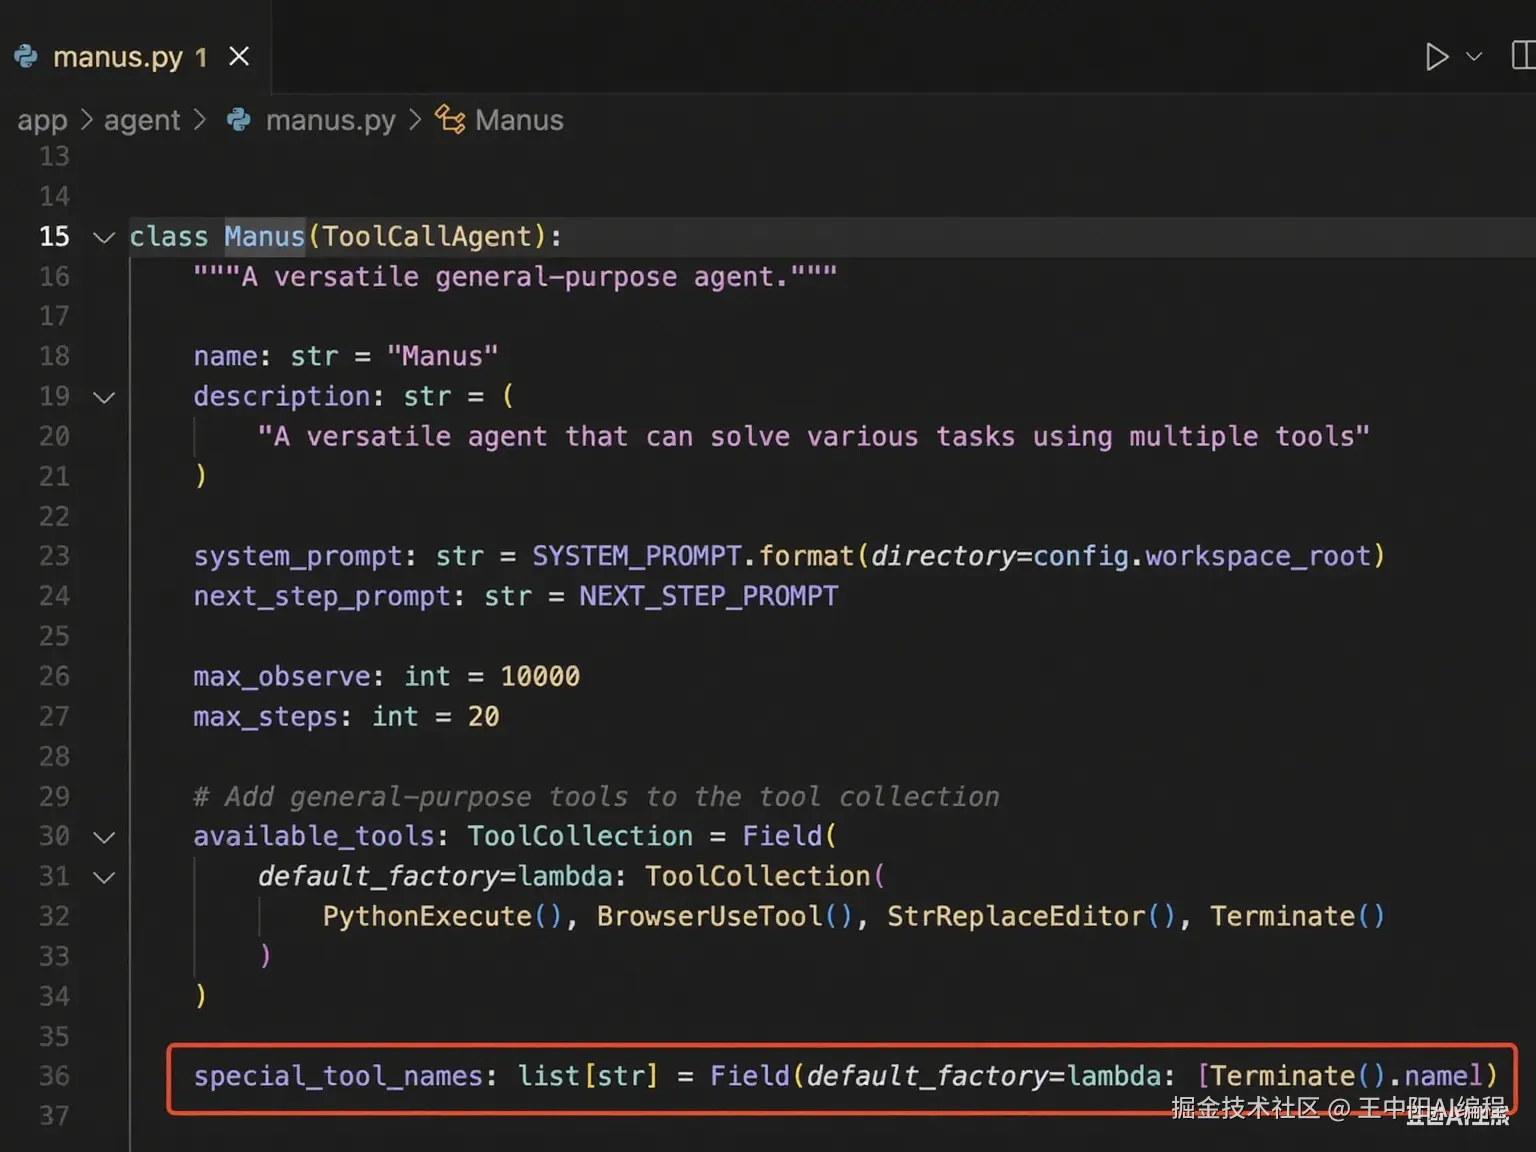The height and width of the screenshot is (1152, 1536).
Task: Click ToolCollection type annotation on line 30
Action: point(580,836)
